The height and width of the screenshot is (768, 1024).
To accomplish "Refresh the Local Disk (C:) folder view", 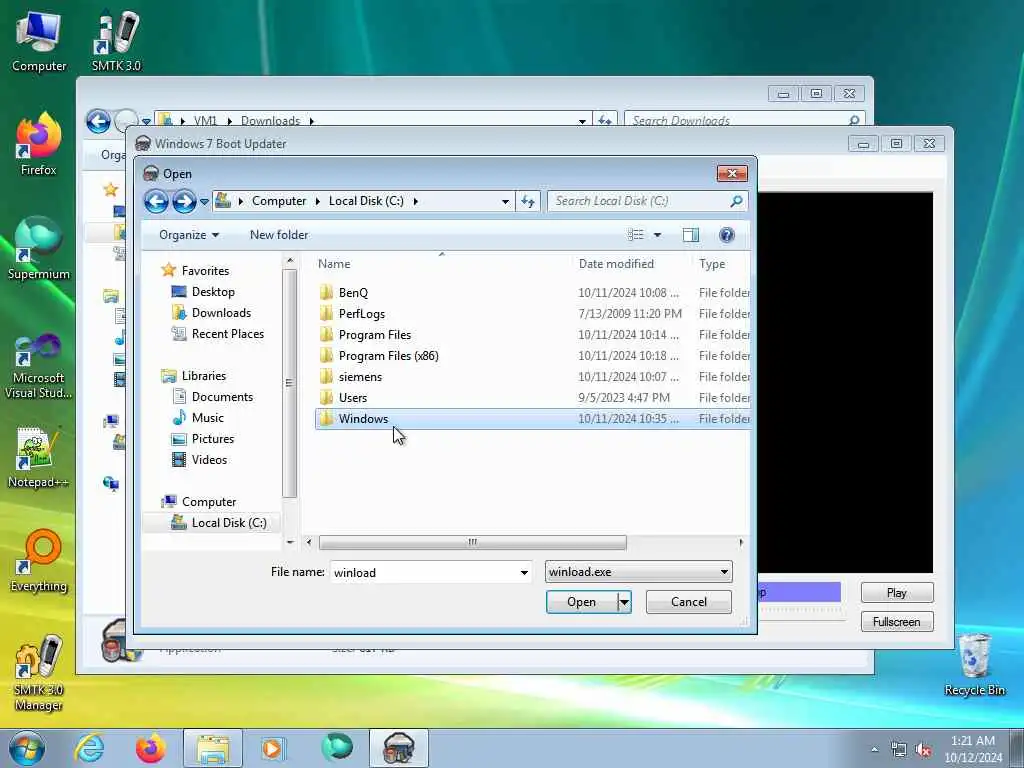I will (x=528, y=201).
